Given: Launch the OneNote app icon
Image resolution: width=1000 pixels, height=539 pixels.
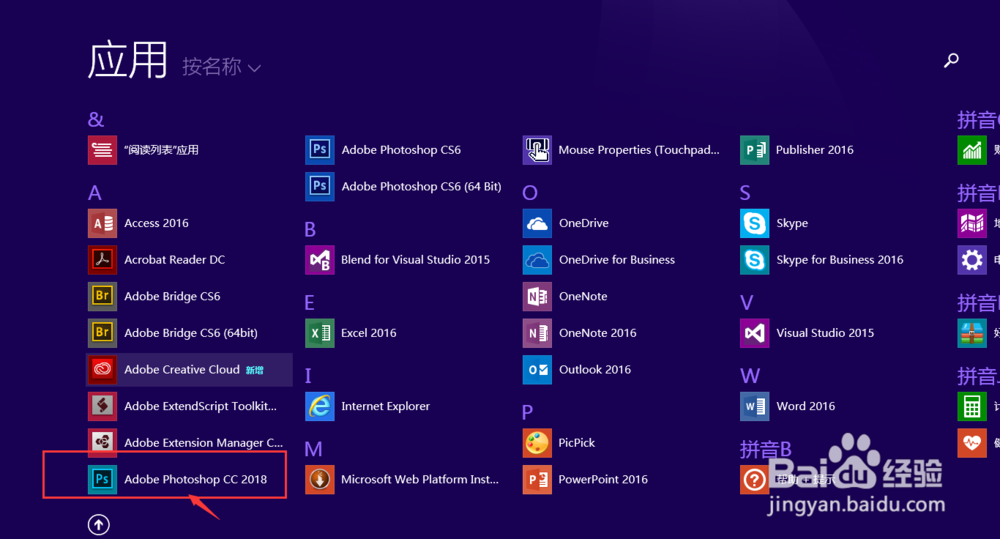Looking at the screenshot, I should (x=537, y=296).
